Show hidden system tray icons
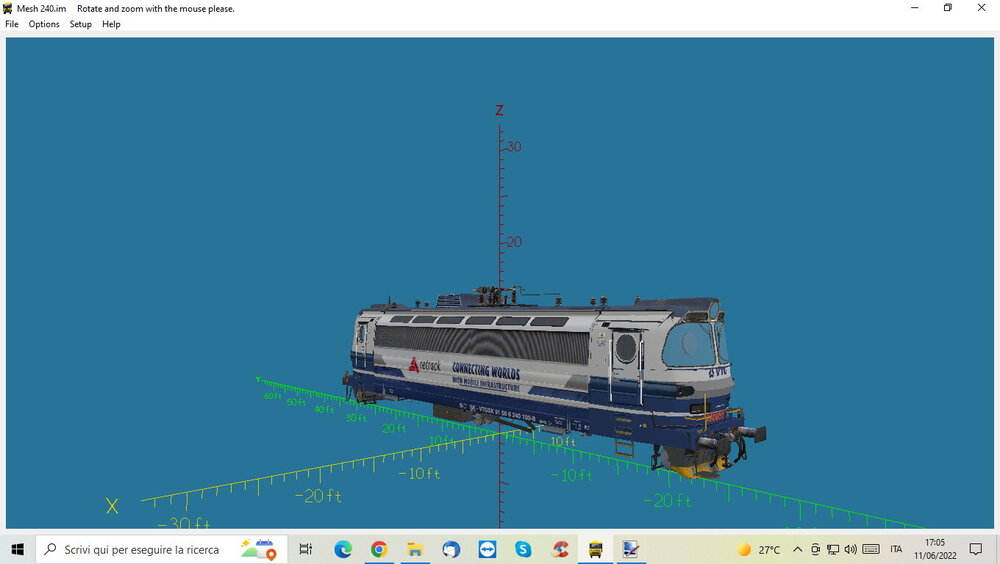The image size is (1000, 564). coord(797,549)
